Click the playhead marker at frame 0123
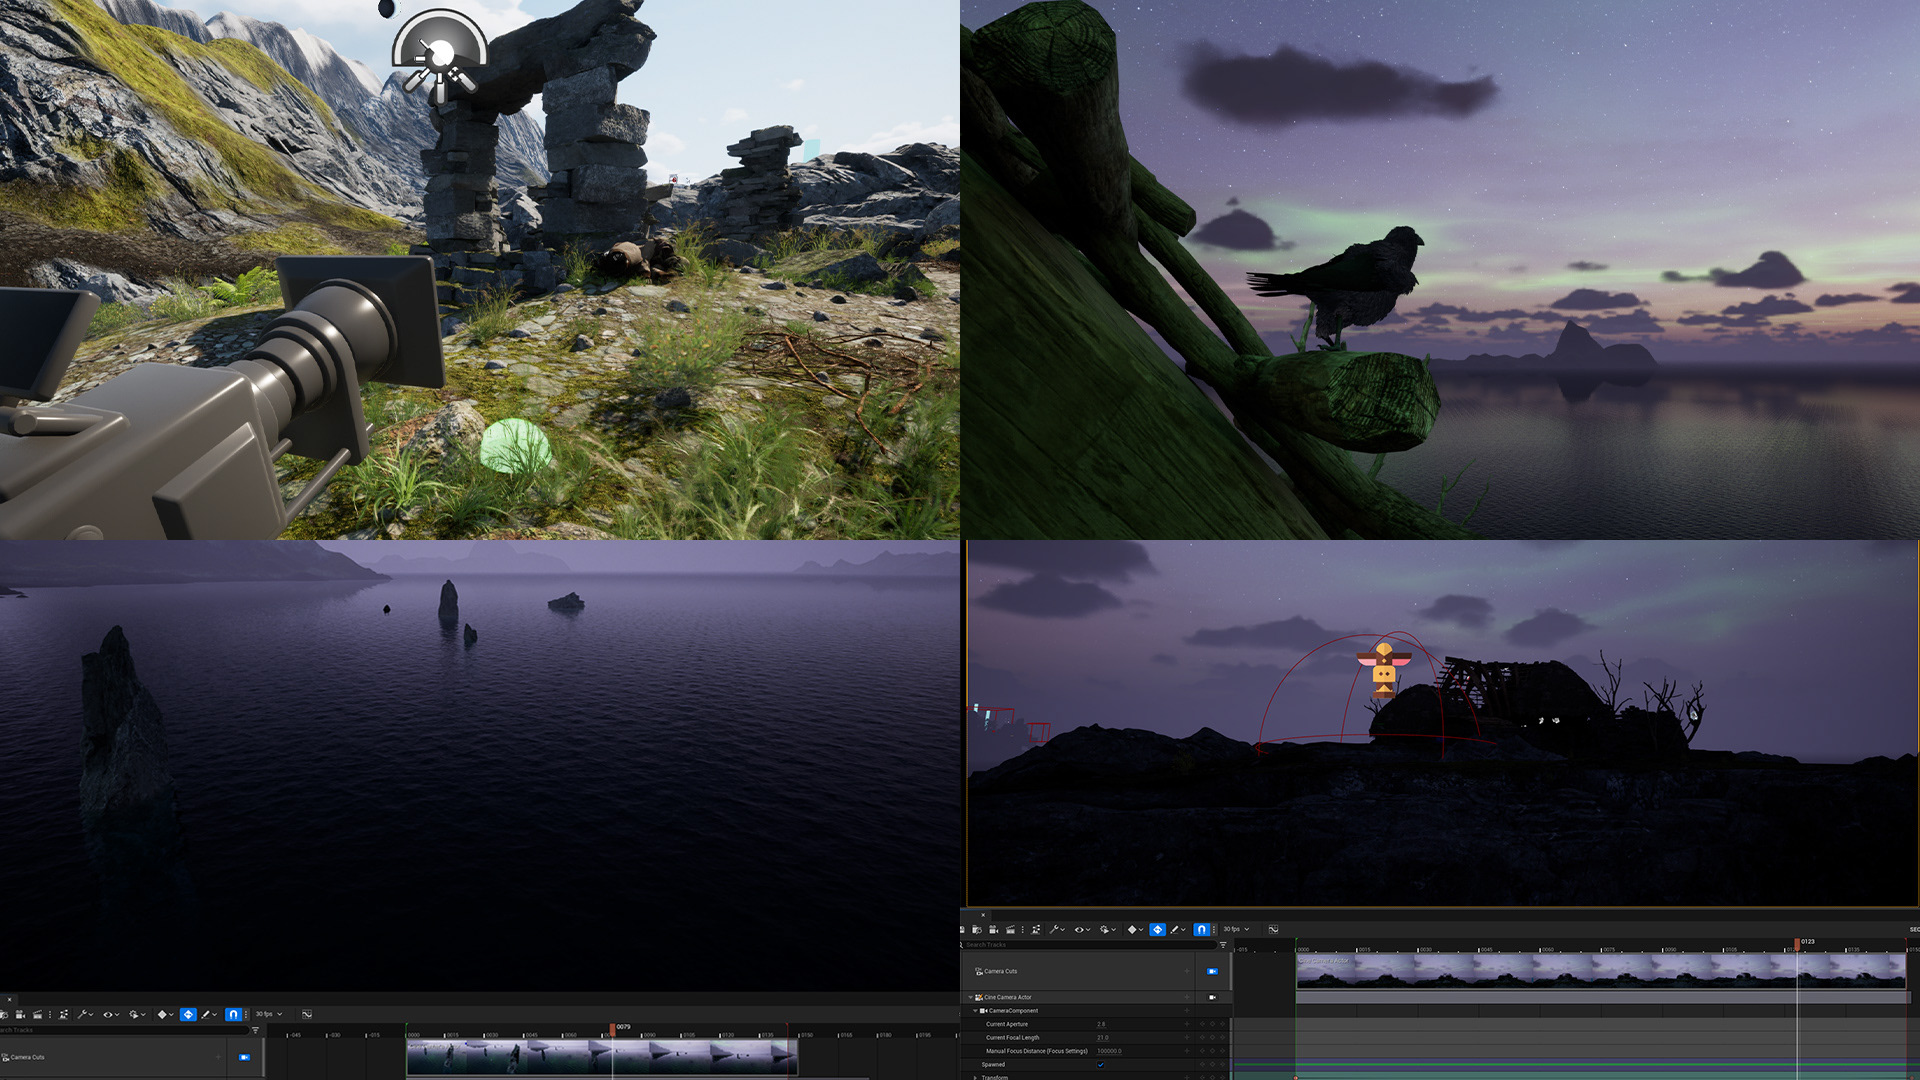The width and height of the screenshot is (1920, 1080). 1798,942
